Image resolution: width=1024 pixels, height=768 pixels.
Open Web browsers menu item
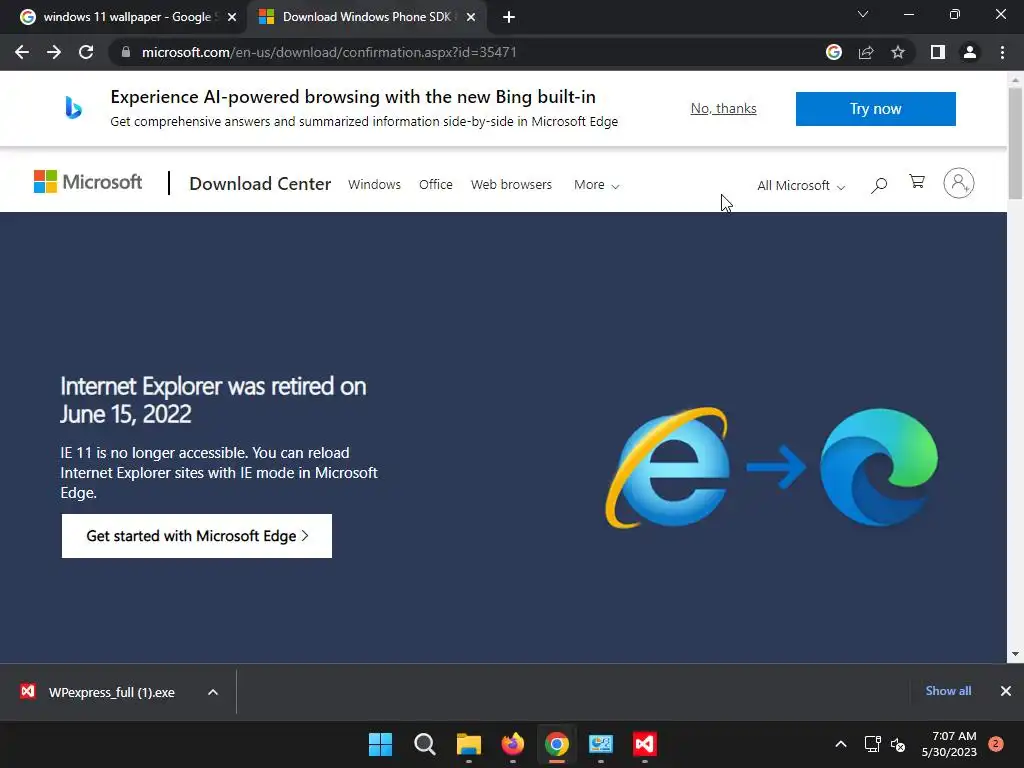click(x=511, y=185)
